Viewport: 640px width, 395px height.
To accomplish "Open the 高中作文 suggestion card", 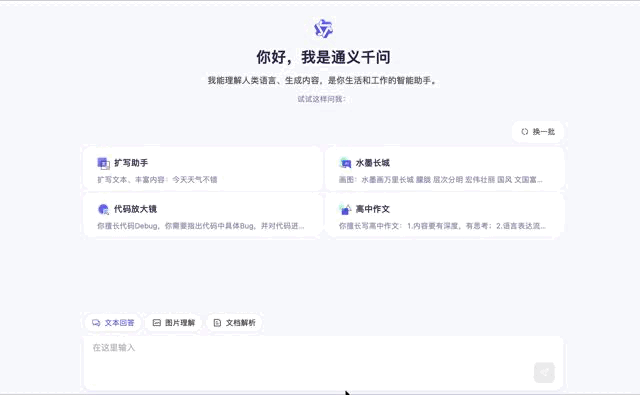I will 444,215.
